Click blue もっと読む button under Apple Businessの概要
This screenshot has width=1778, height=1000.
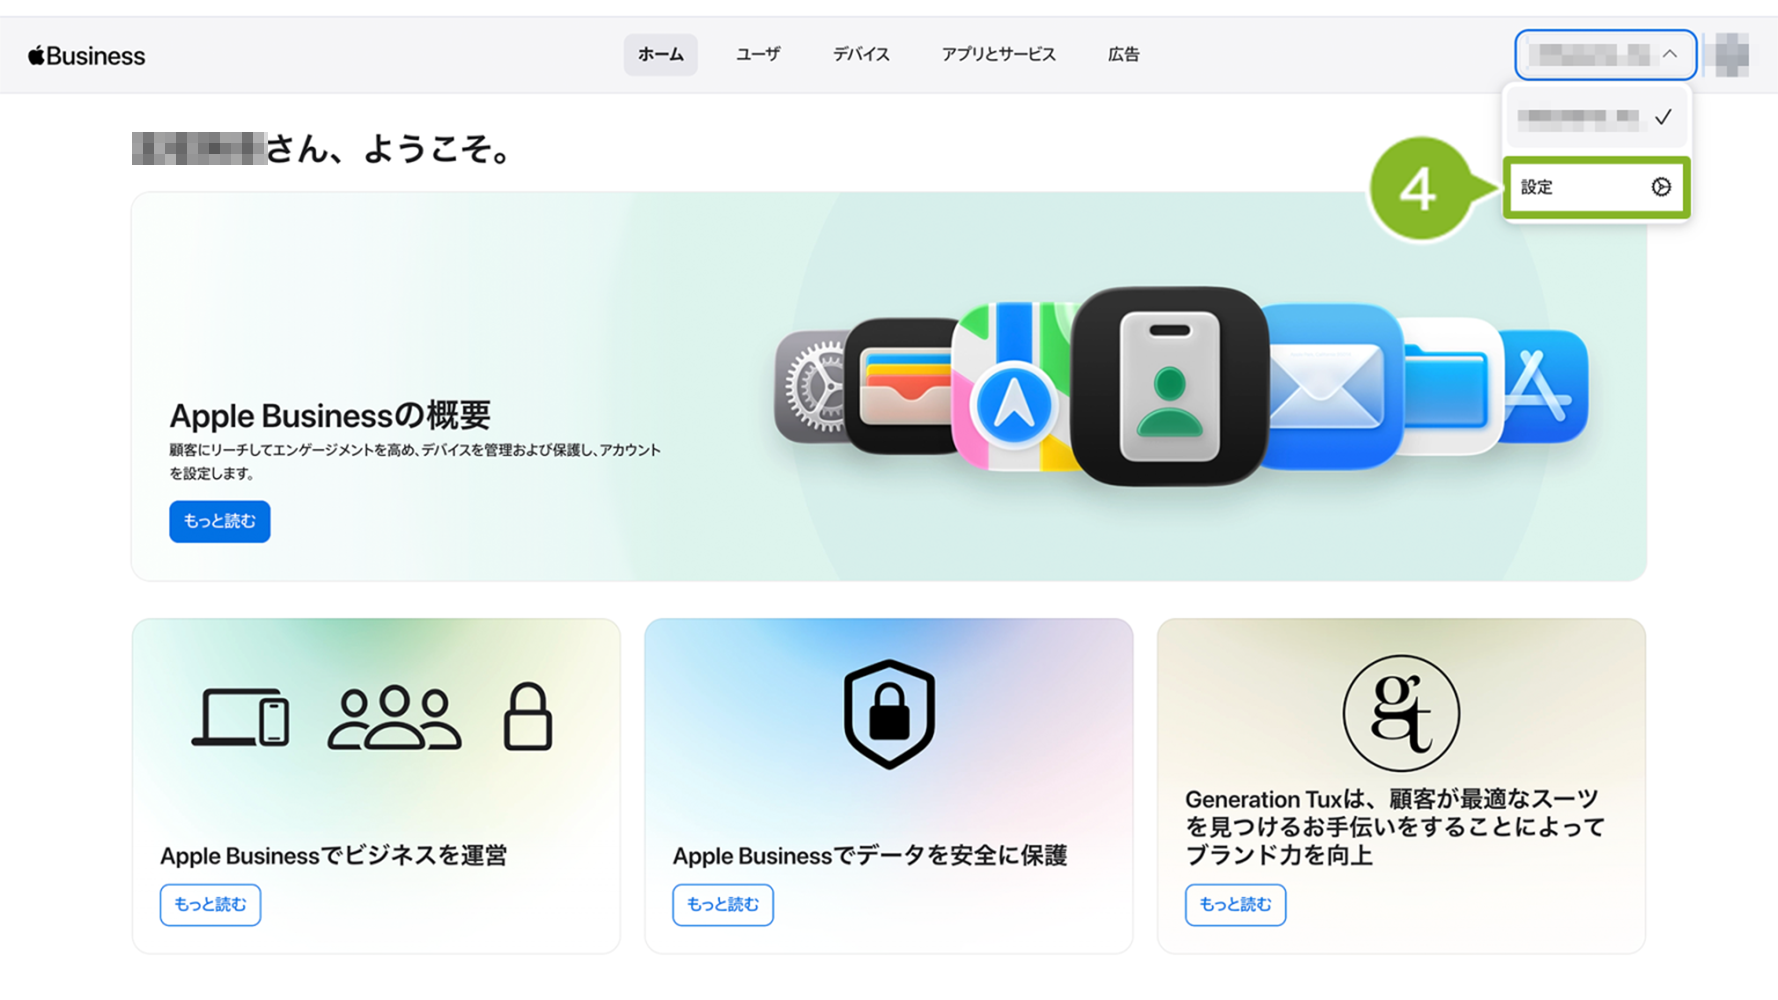[x=219, y=521]
